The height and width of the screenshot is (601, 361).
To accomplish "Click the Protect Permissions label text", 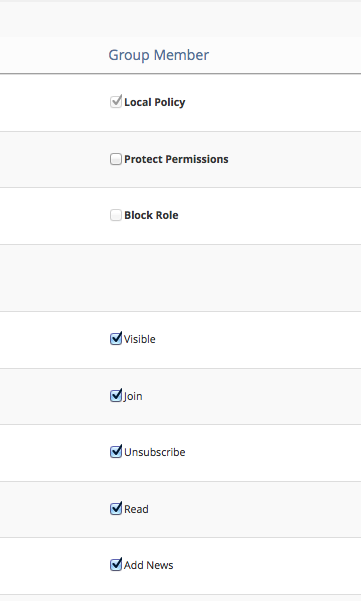I will 176,159.
